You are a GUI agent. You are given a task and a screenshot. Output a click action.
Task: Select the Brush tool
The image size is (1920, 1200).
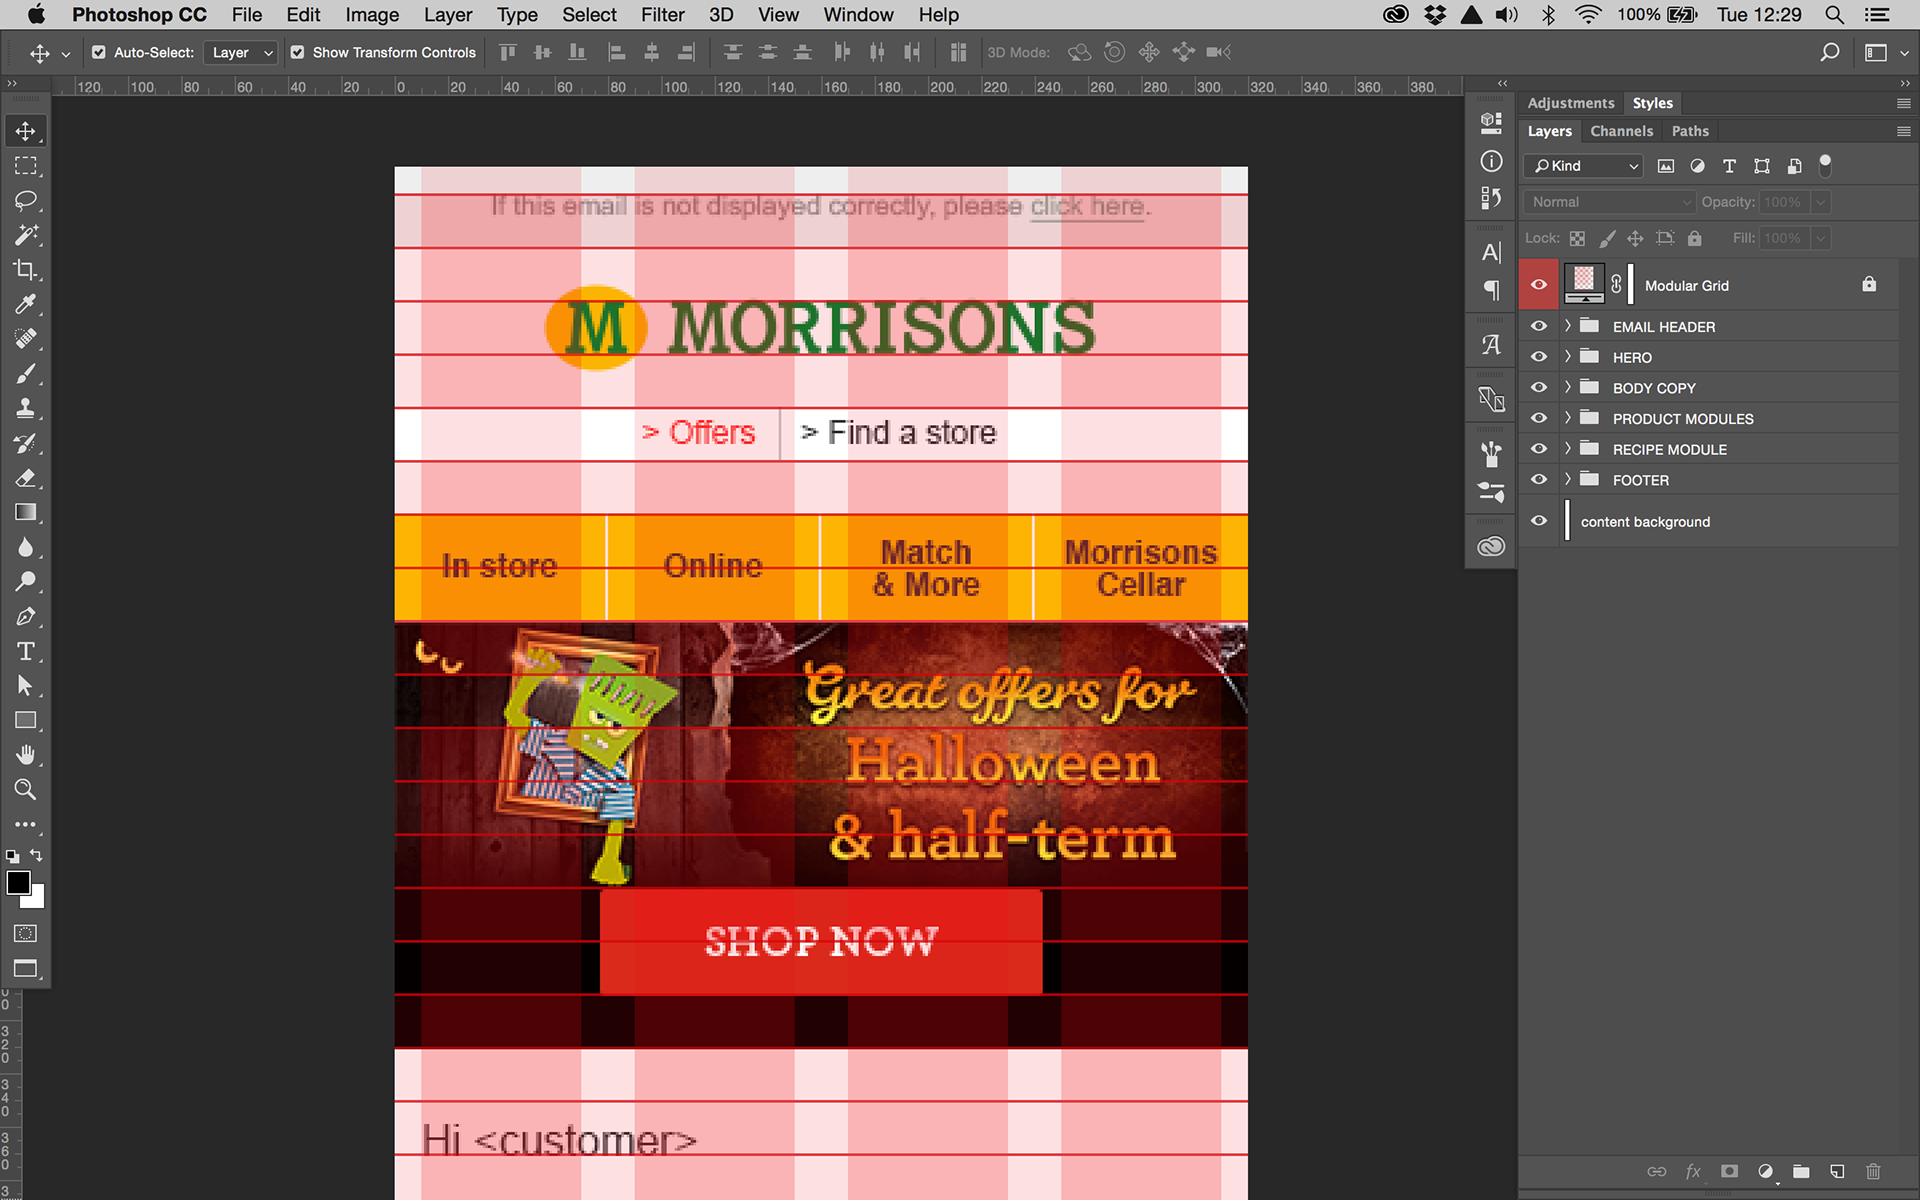(26, 374)
